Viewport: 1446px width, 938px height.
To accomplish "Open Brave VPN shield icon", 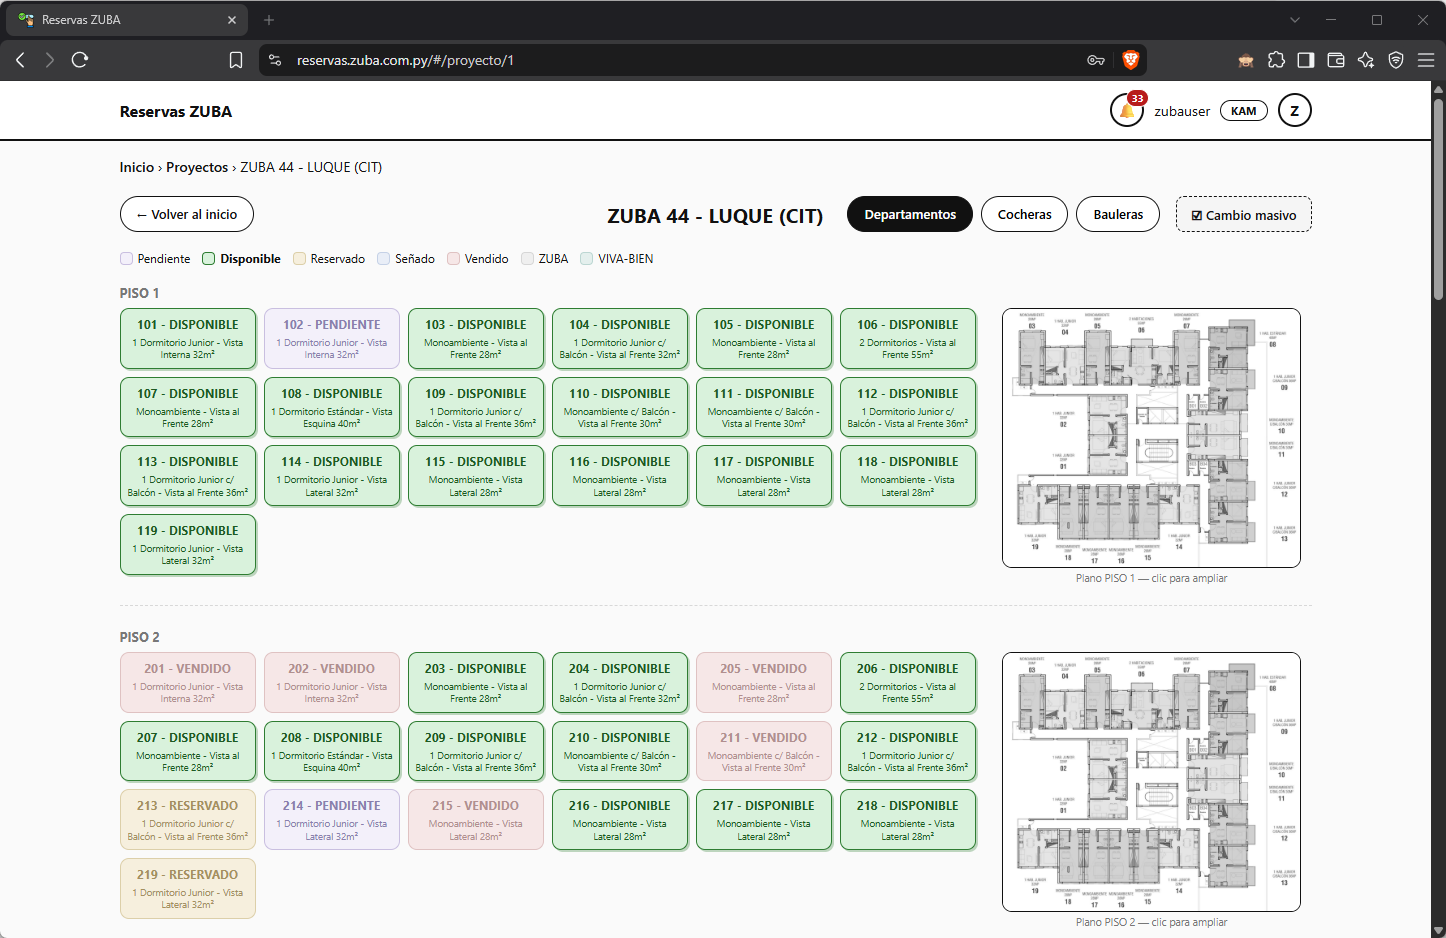I will tap(1396, 60).
